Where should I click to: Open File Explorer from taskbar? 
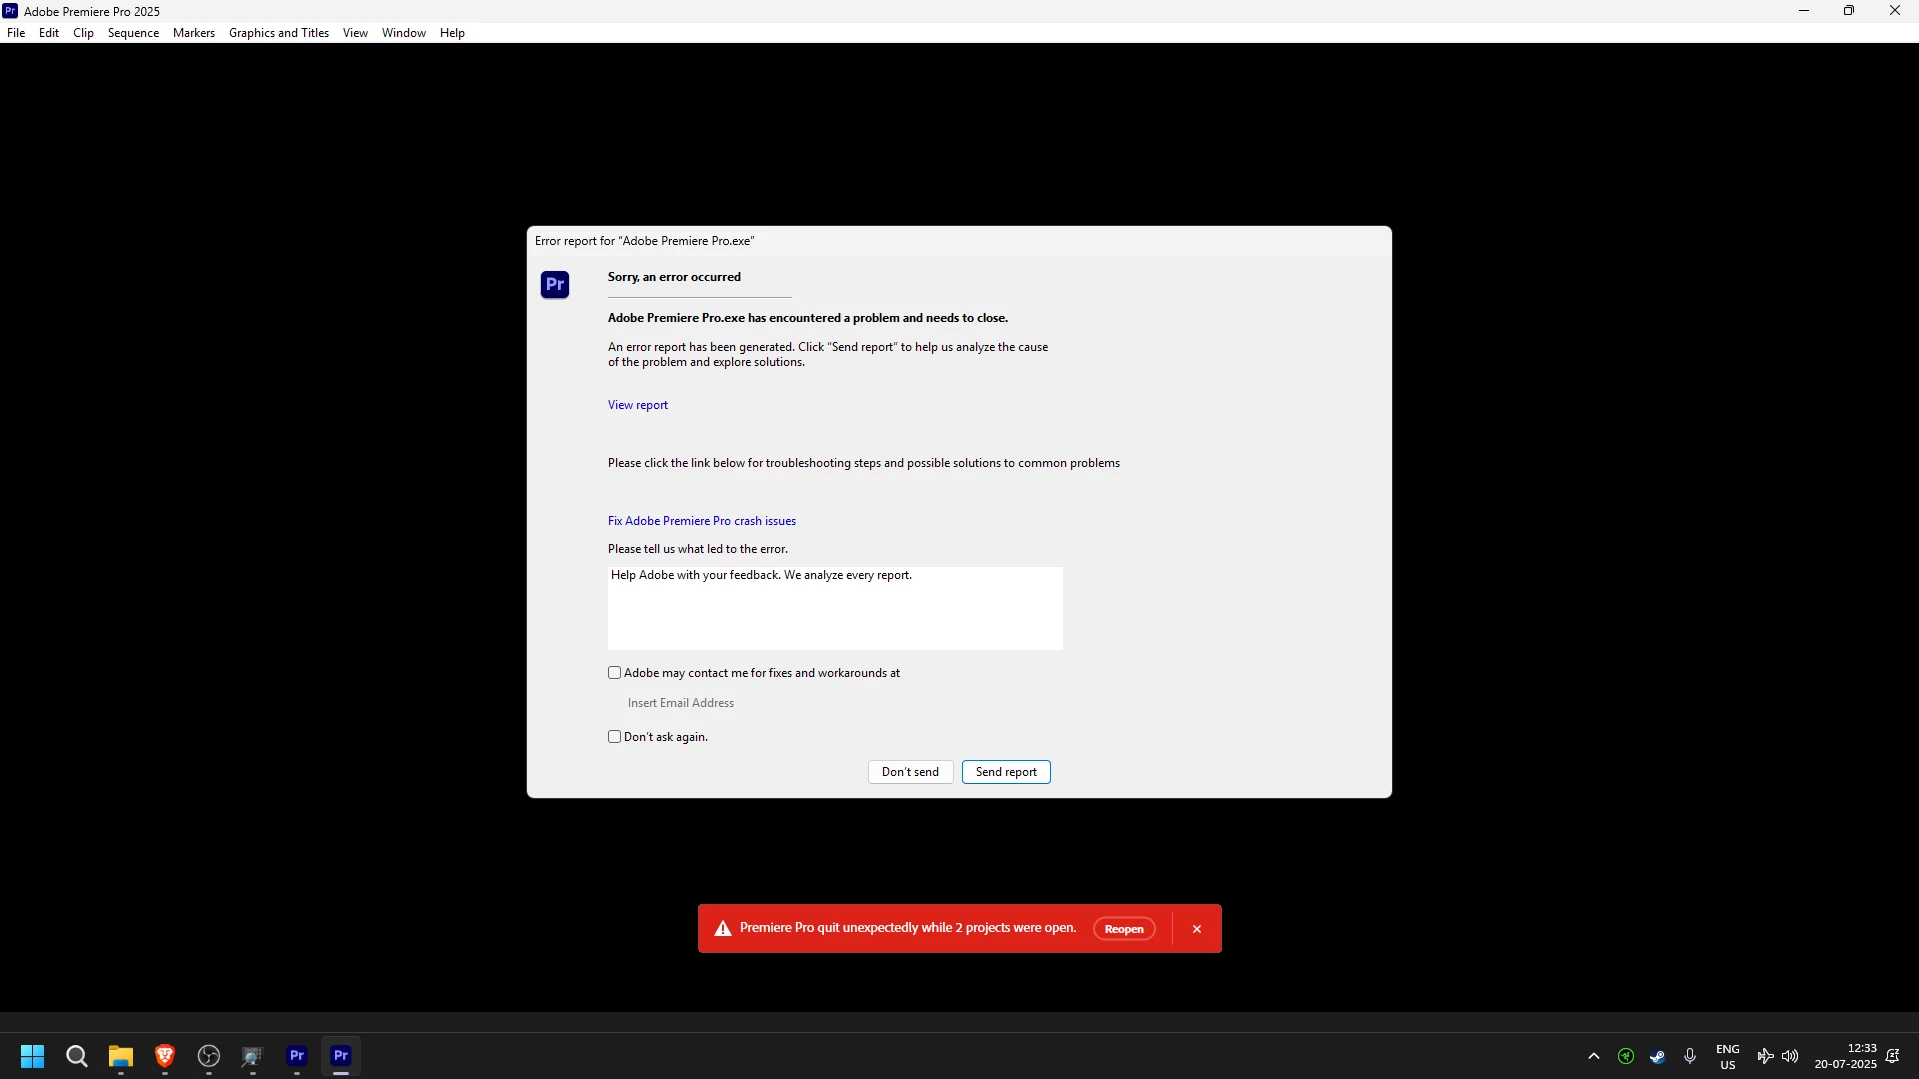point(121,1056)
